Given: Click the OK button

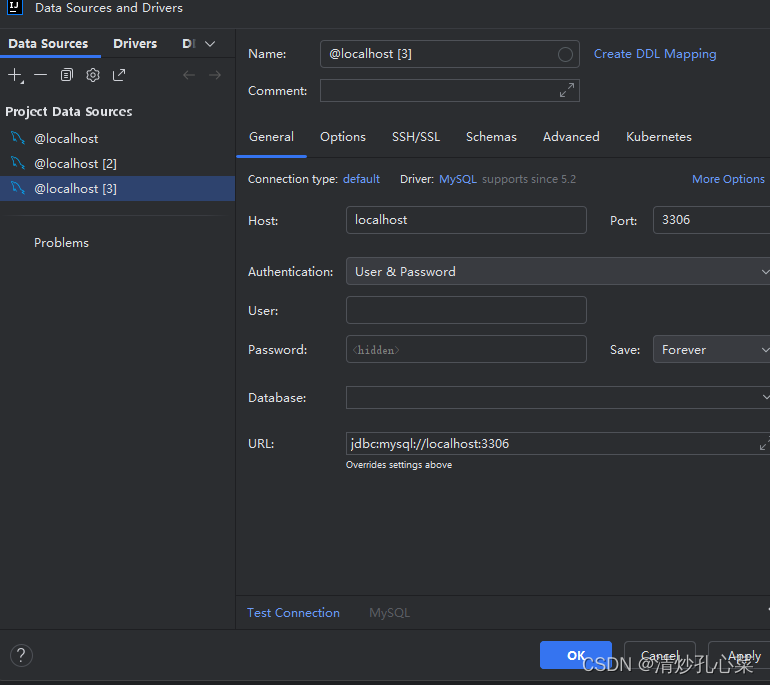Looking at the screenshot, I should coord(576,655).
